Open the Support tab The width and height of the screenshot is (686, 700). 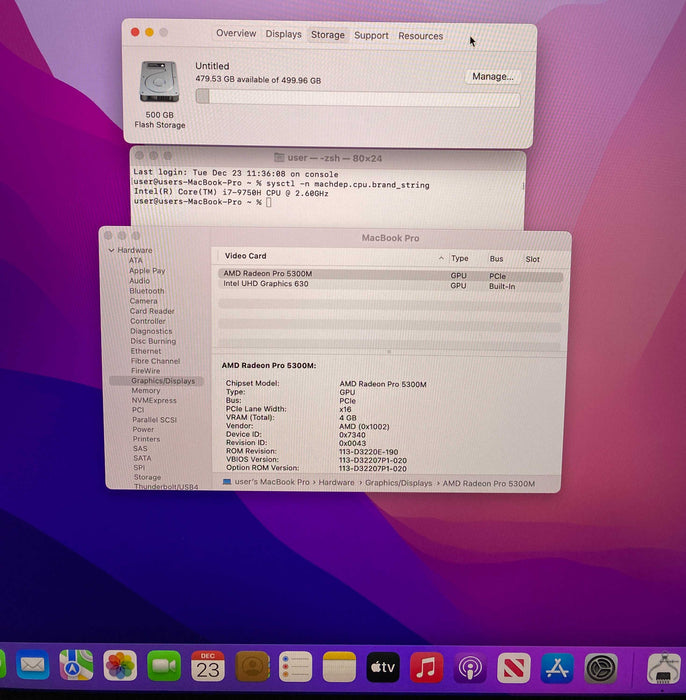[371, 36]
